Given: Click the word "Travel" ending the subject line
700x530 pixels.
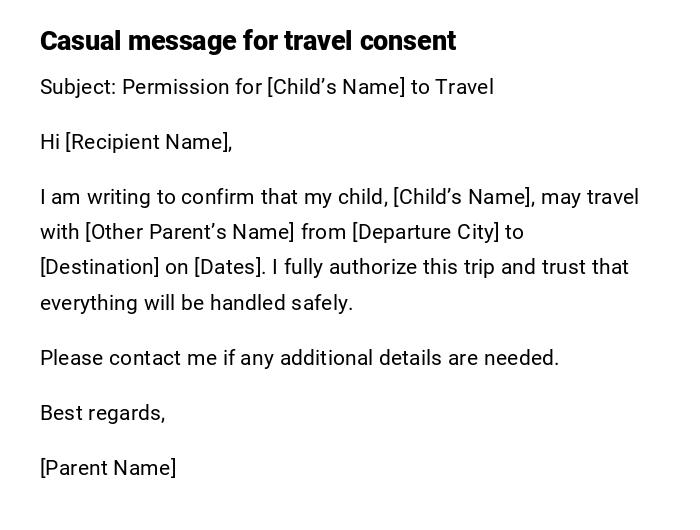Looking at the screenshot, I should tap(464, 87).
